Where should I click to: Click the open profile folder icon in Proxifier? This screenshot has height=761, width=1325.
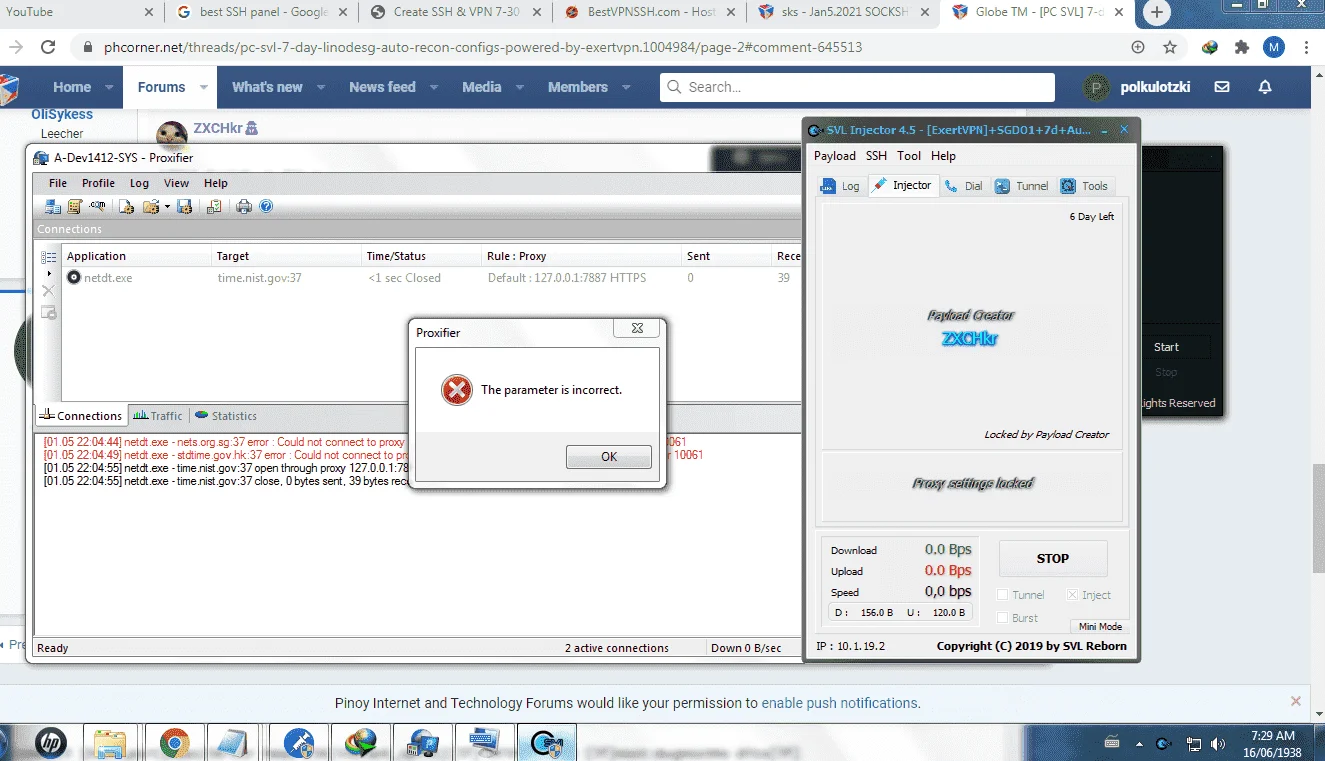[151, 206]
